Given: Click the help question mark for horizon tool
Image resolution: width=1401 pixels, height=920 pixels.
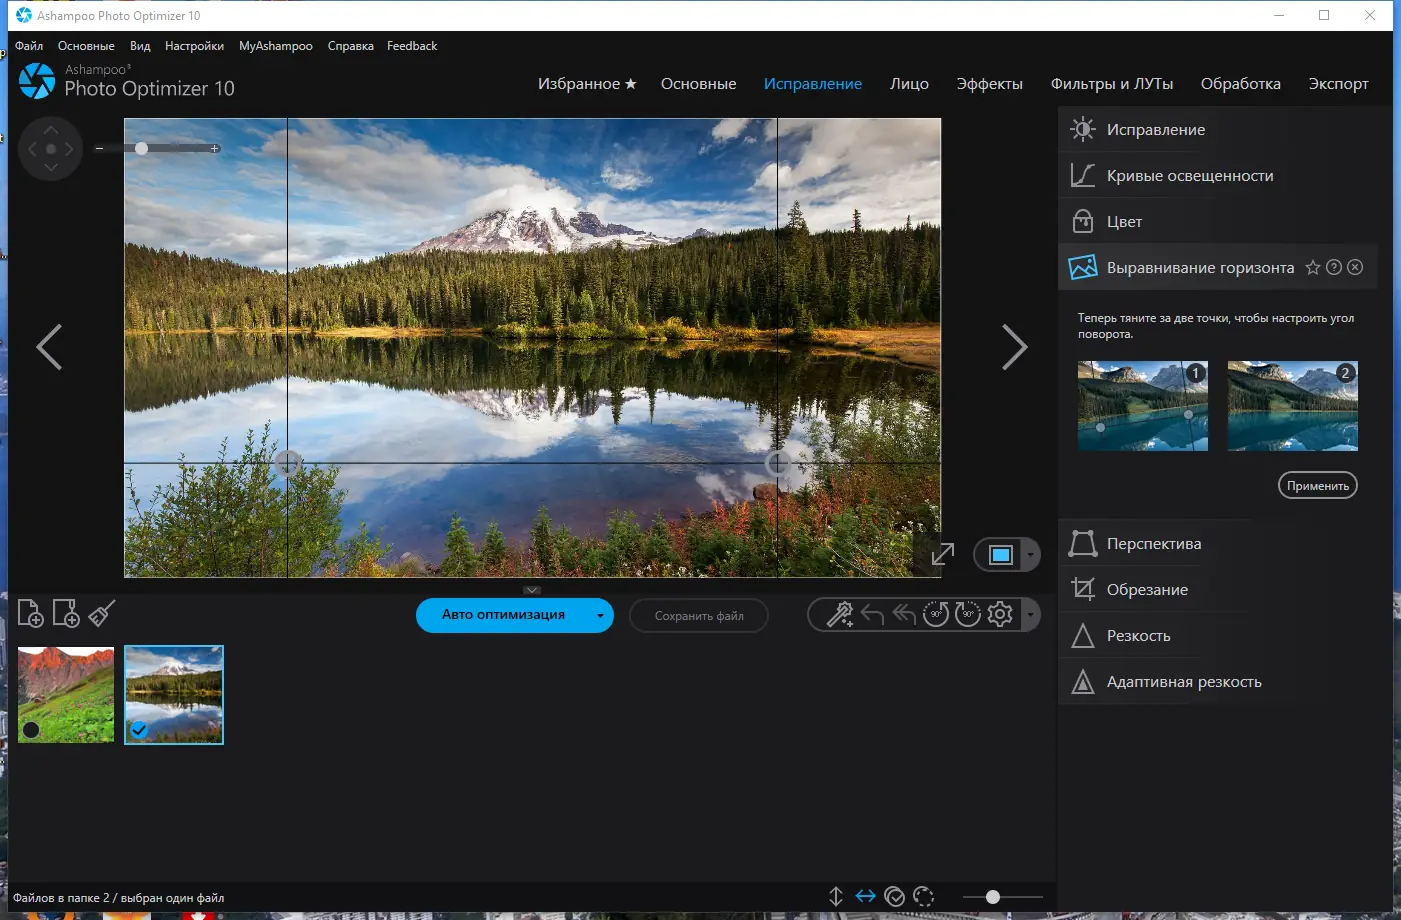Looking at the screenshot, I should pos(1334,267).
